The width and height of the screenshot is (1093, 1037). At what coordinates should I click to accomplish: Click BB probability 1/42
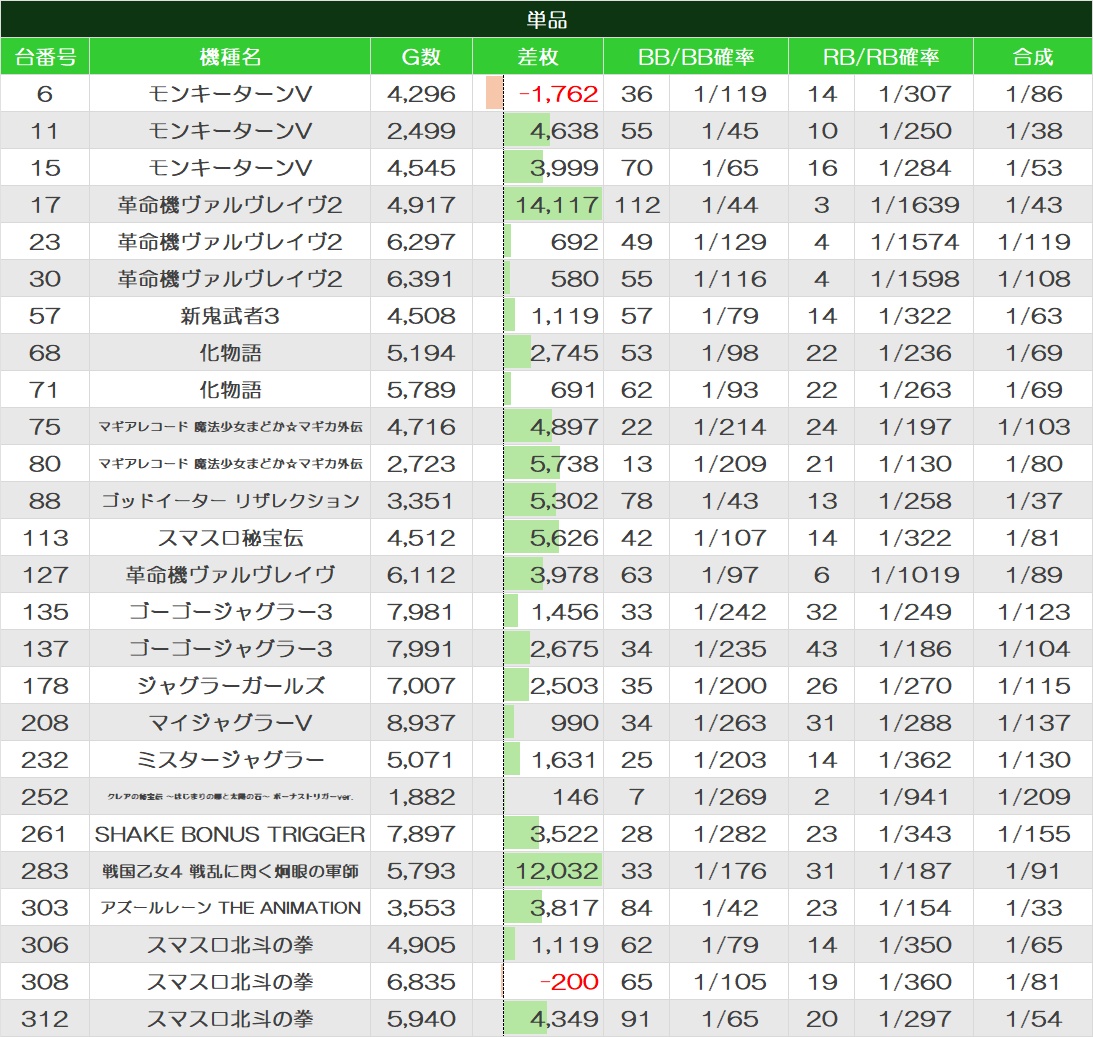coord(730,907)
